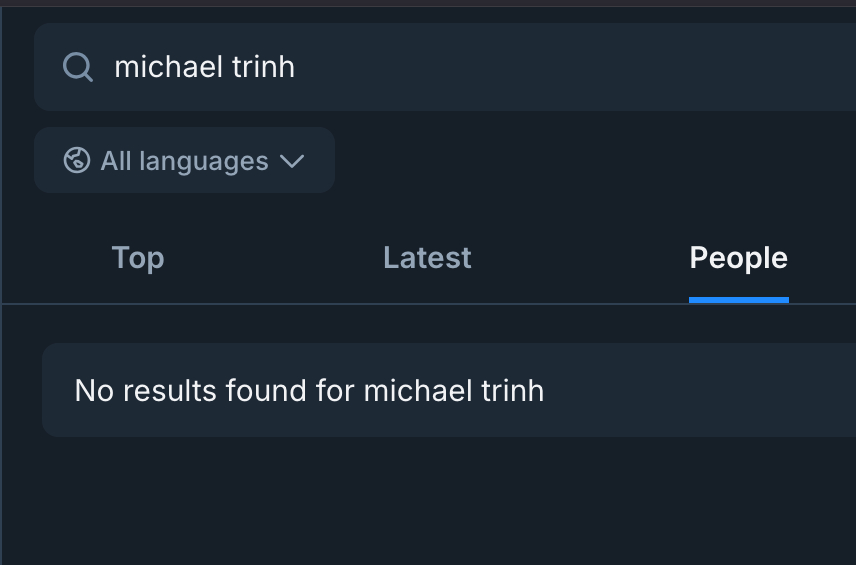Select the People tab

[x=738, y=258]
